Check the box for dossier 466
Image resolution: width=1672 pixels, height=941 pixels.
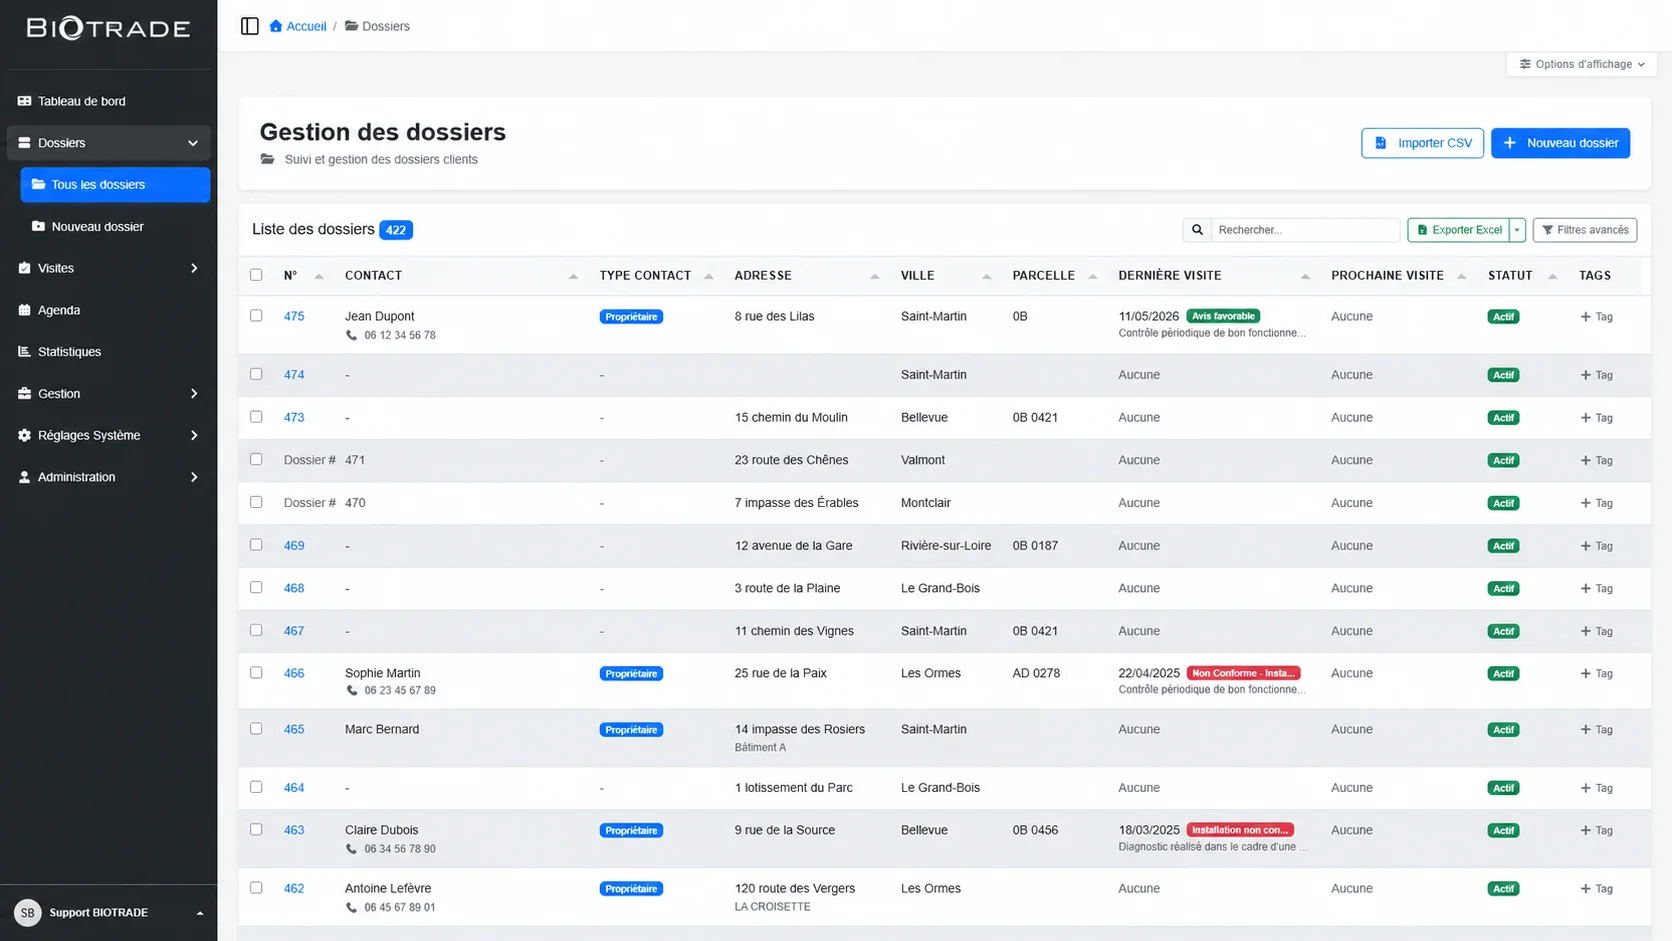click(256, 673)
